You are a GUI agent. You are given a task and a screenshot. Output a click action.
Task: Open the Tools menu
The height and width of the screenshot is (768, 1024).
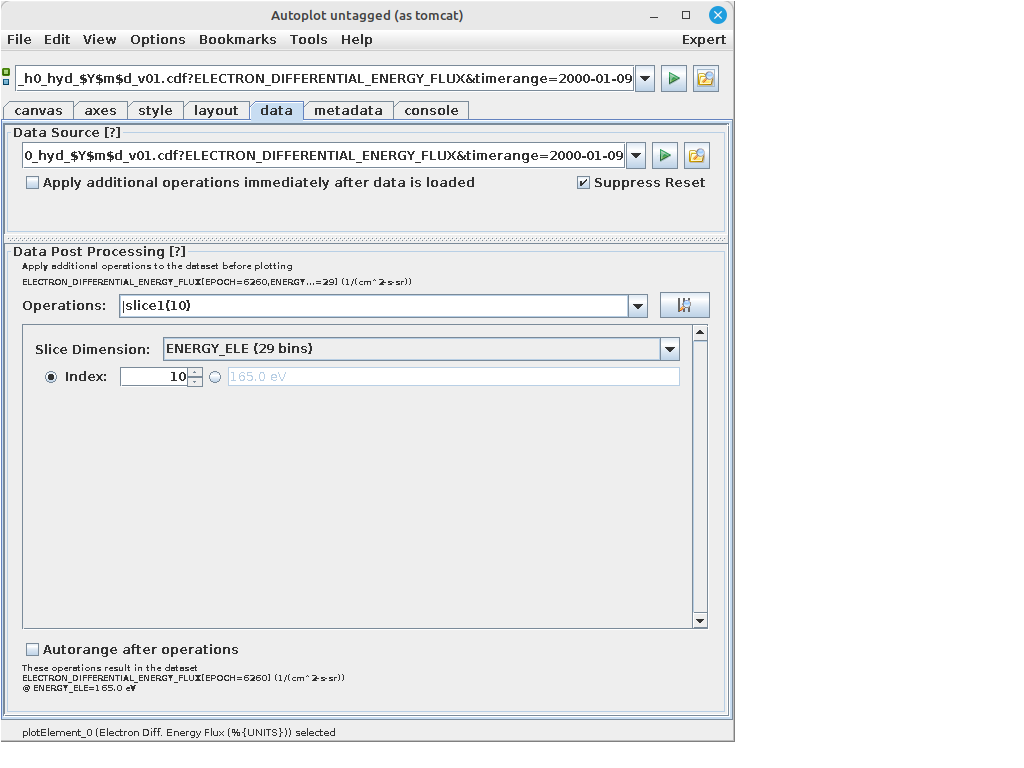[x=308, y=40]
